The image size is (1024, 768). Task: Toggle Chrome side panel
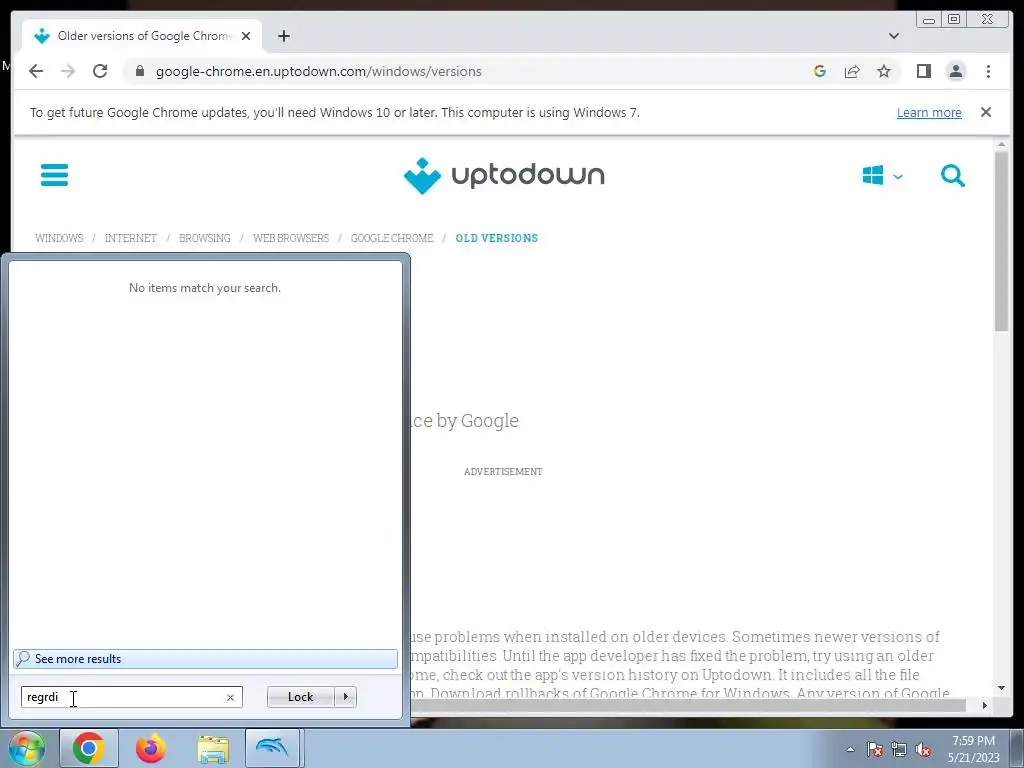click(923, 71)
